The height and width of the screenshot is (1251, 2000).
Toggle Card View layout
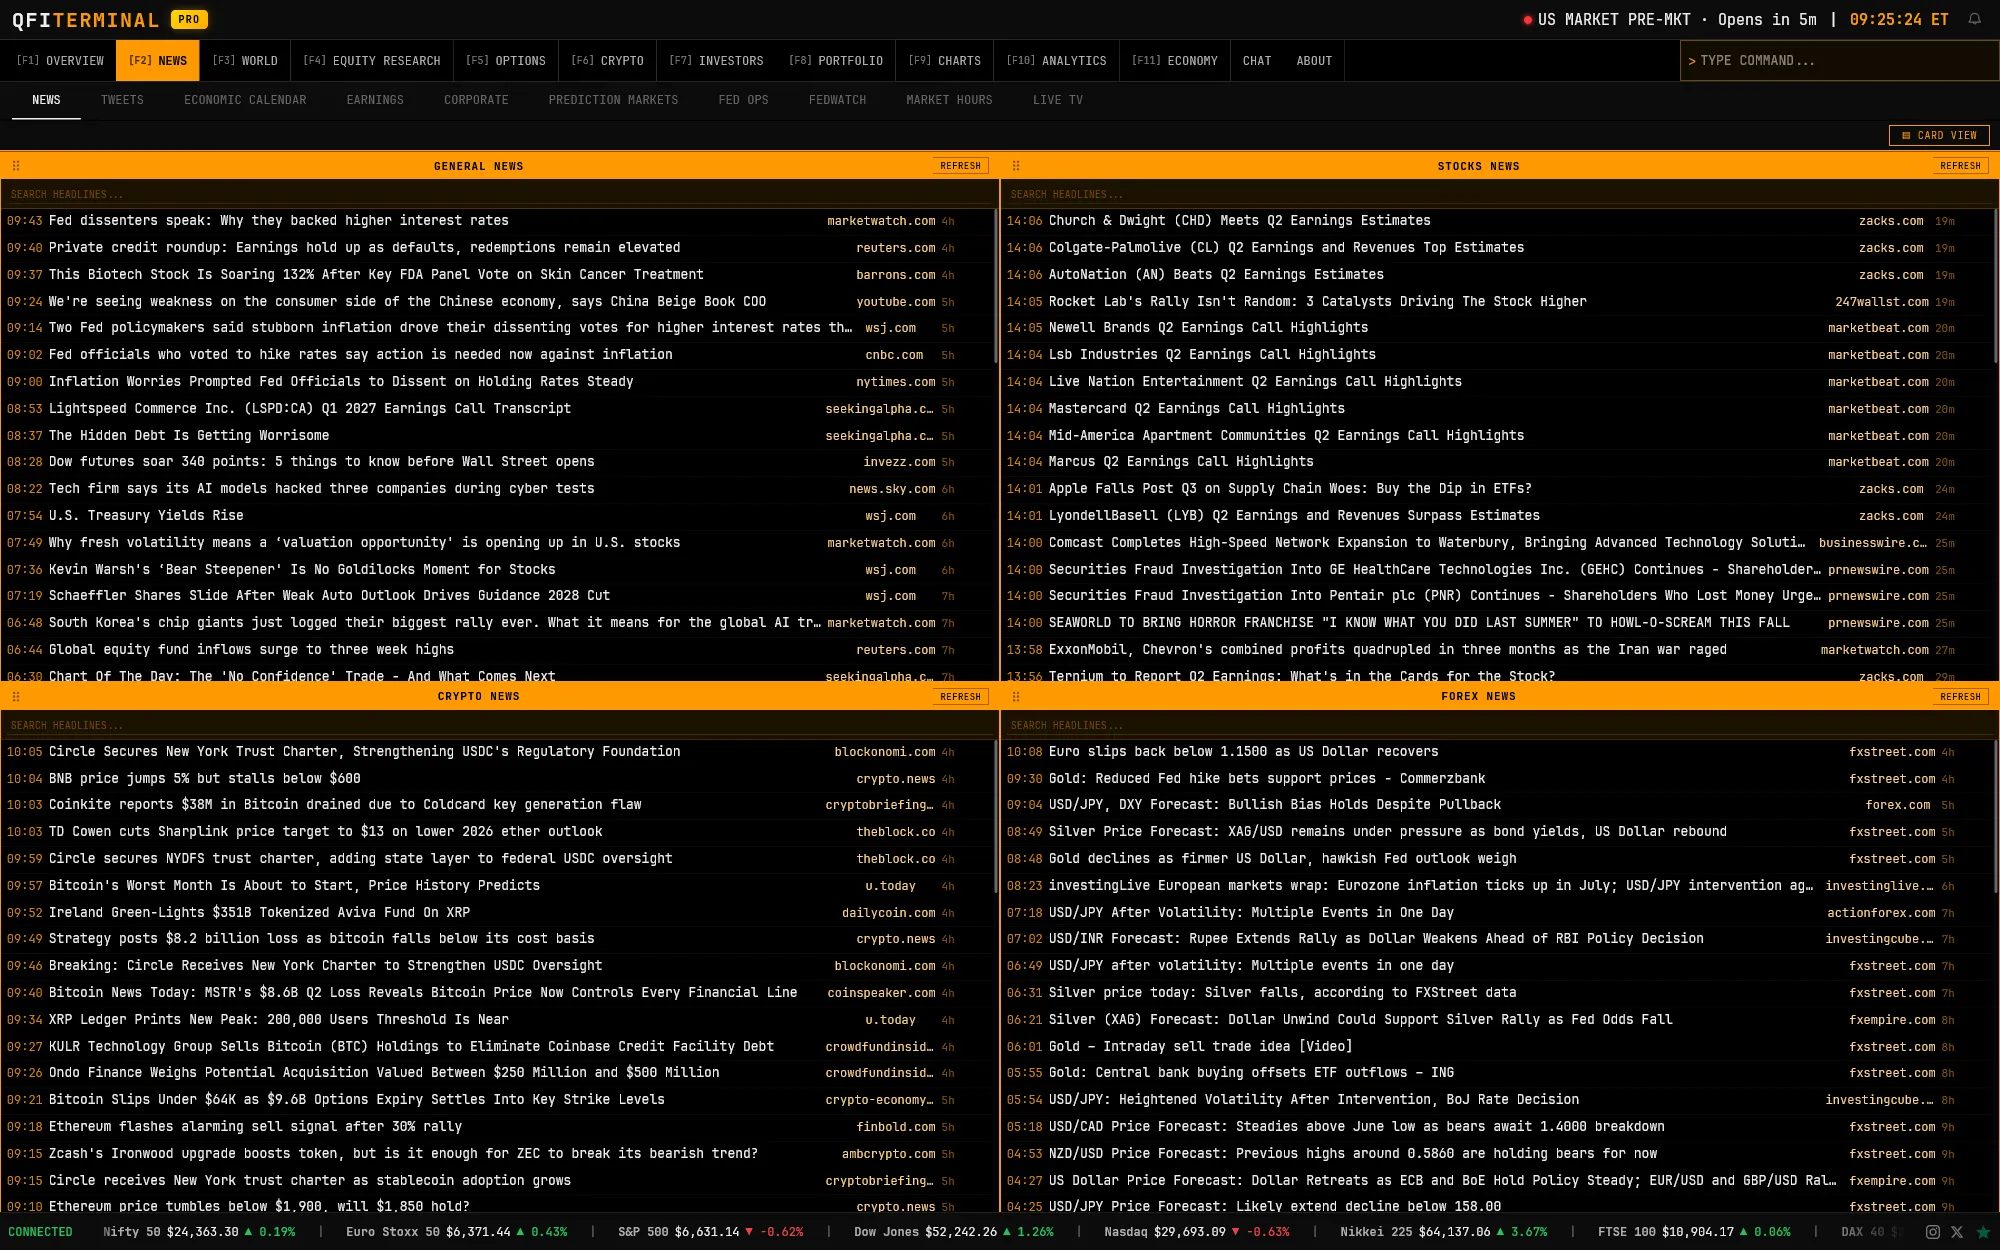pyautogui.click(x=1939, y=135)
